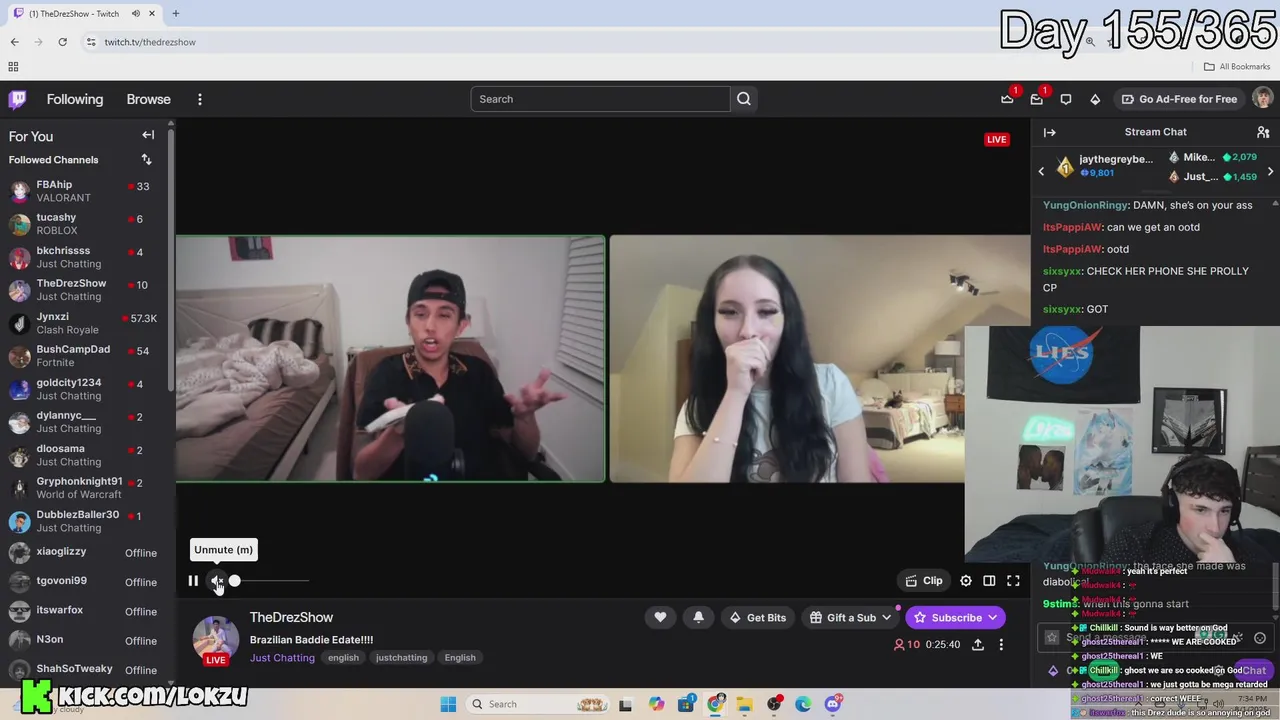The height and width of the screenshot is (720, 1280).
Task: Go back in Chrome
Action: [14, 42]
